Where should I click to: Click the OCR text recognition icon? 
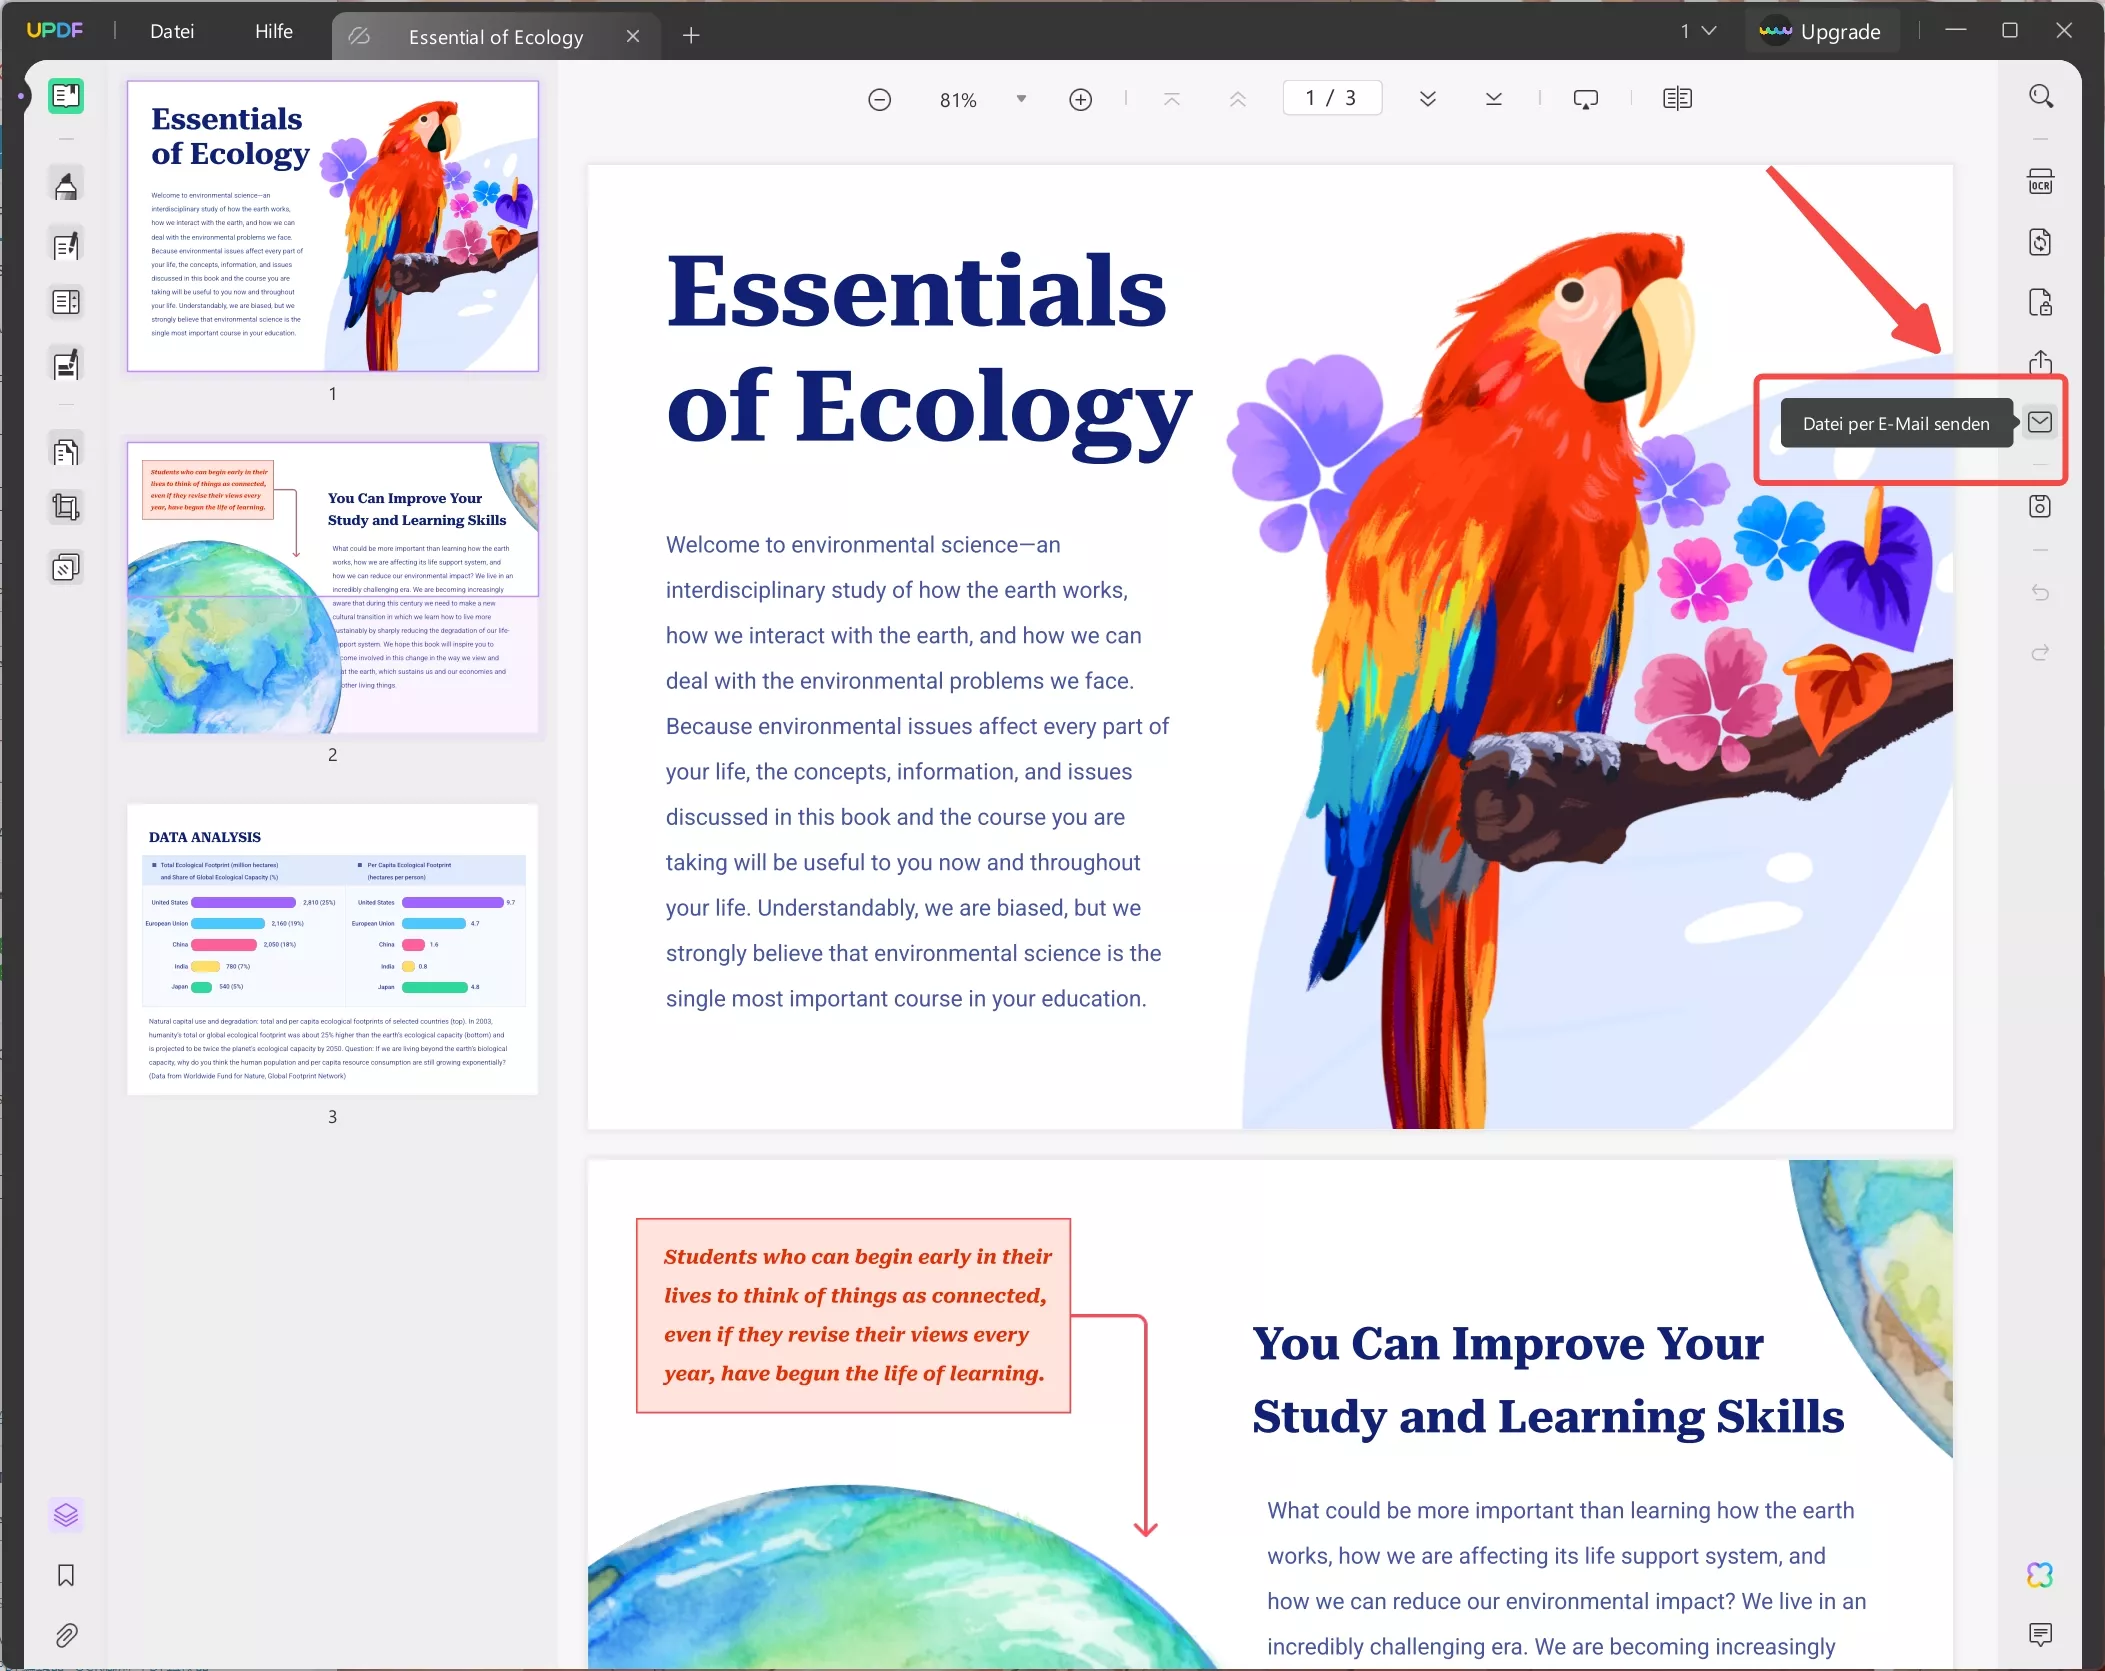click(x=2040, y=182)
